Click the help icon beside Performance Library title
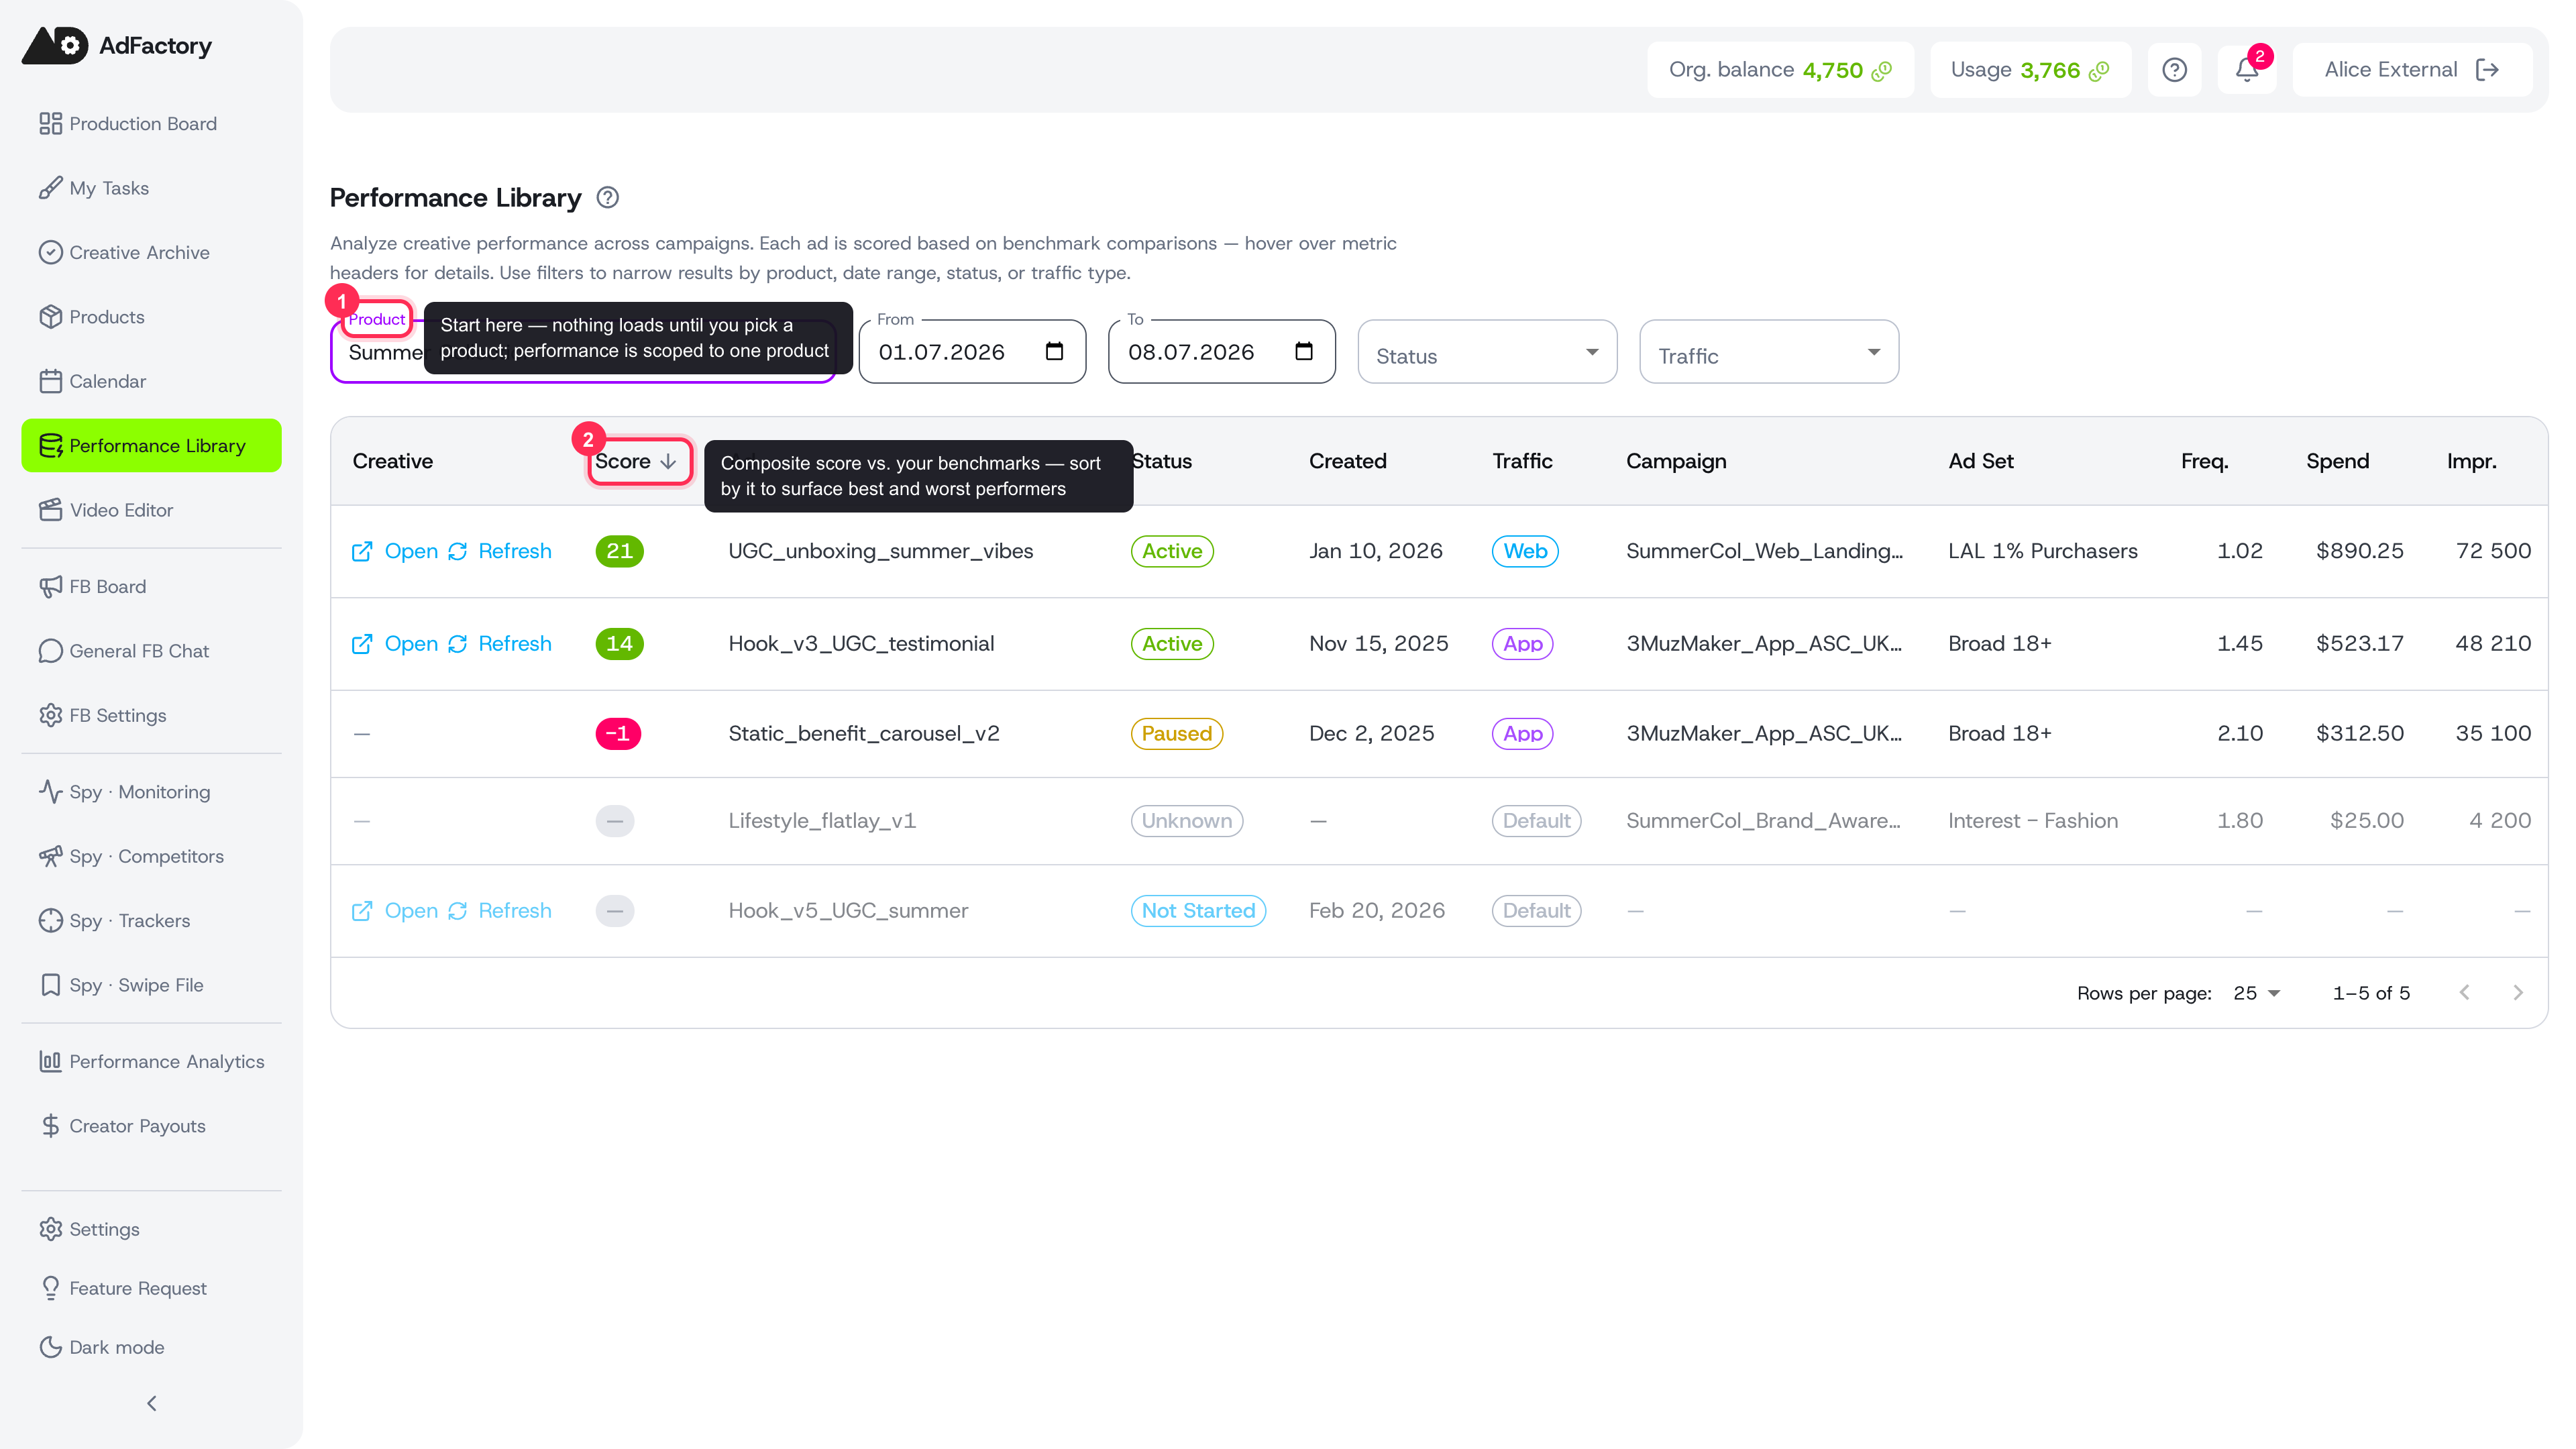Screen dimensions: 2576x1449 tap(607, 198)
